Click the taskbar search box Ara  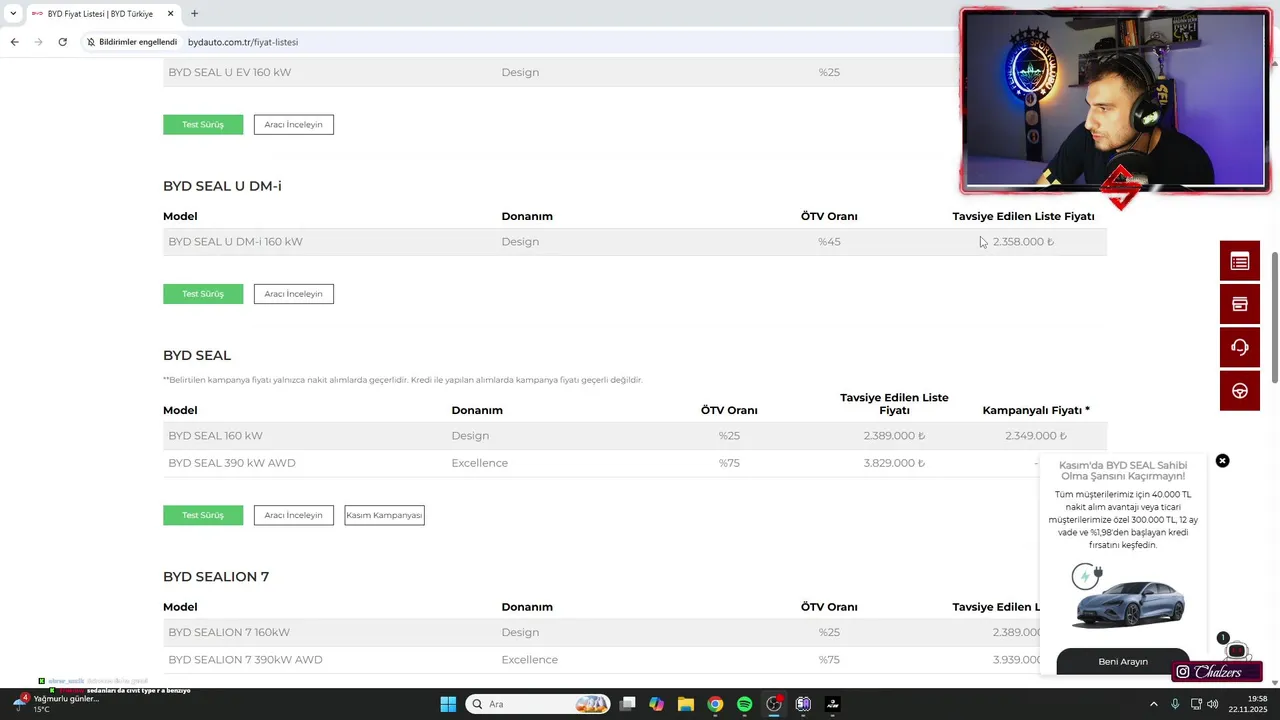click(538, 704)
